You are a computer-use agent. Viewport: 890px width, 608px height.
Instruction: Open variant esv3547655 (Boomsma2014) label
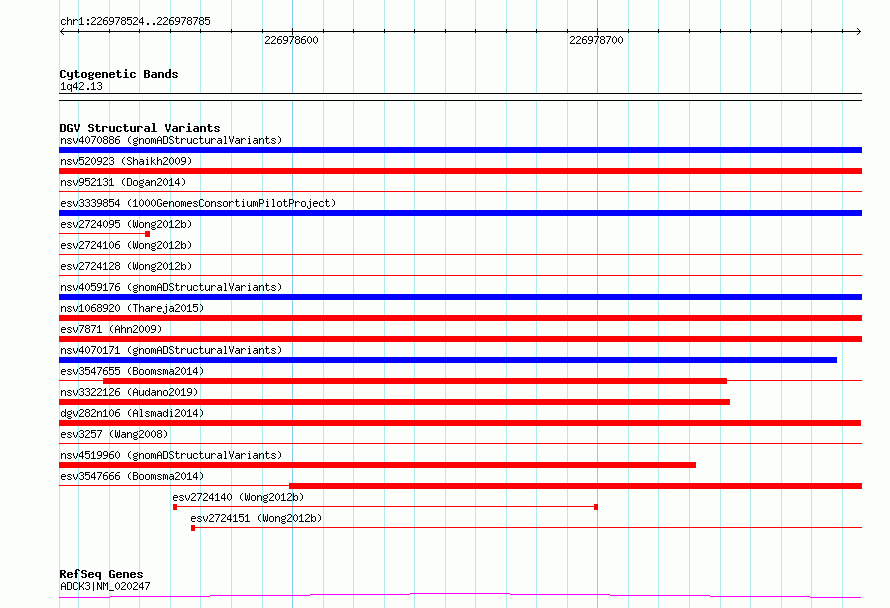click(132, 371)
